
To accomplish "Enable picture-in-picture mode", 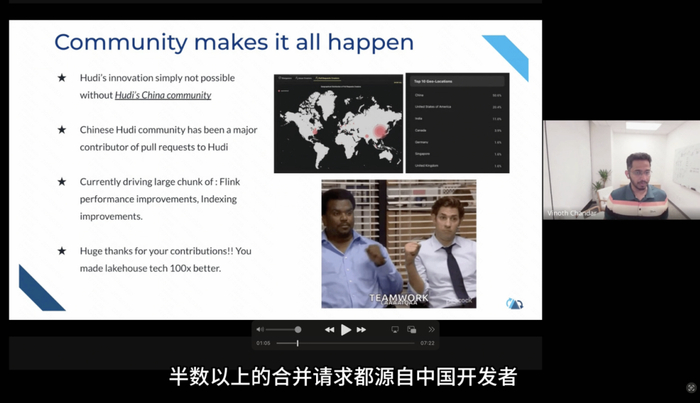I will coord(412,330).
